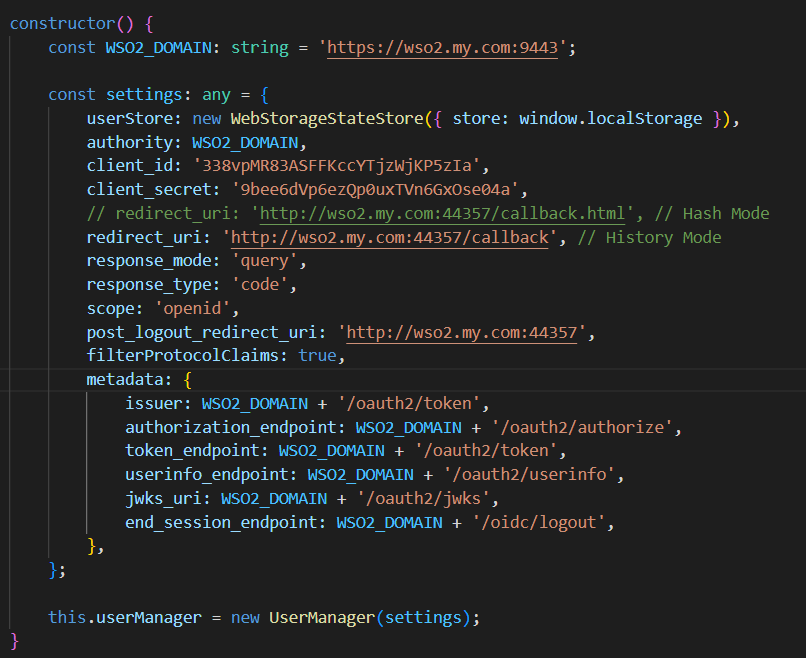Open the History Mode callback URL
The image size is (806, 658).
coord(389,237)
